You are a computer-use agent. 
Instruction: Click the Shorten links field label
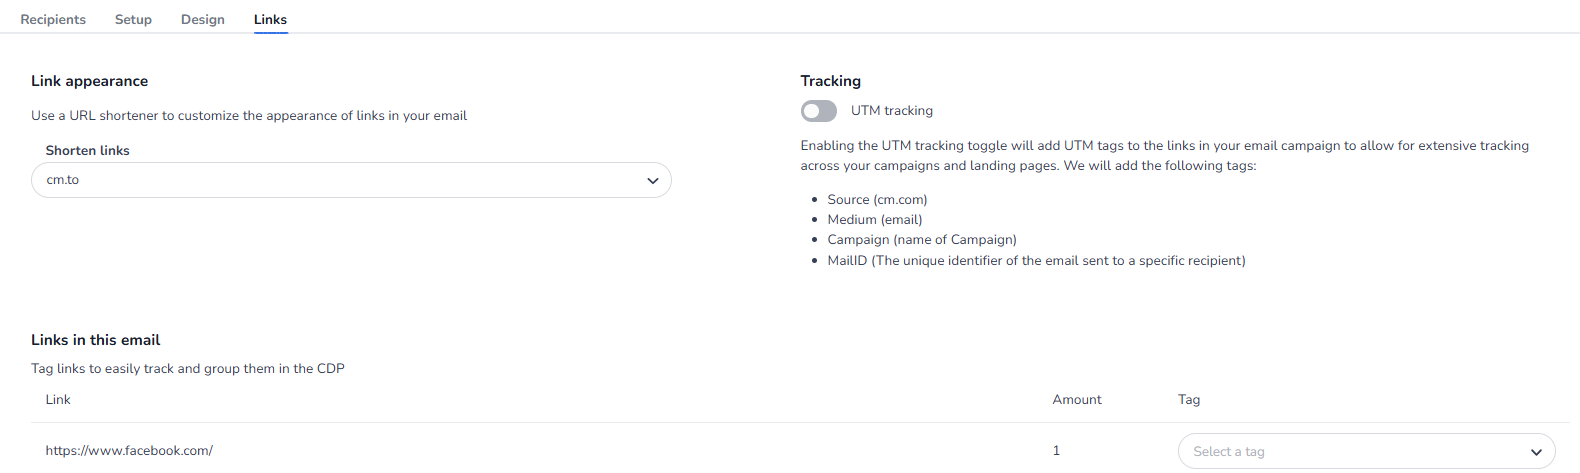[x=87, y=151]
